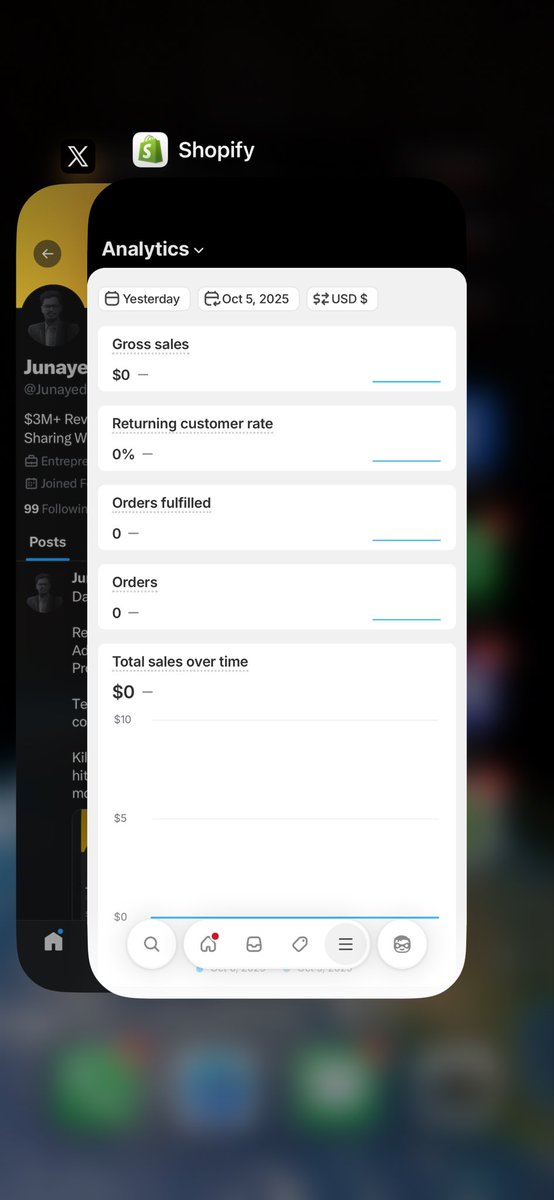The image size is (554, 1200).
Task: Open the hamburger menu in bottom bar
Action: click(346, 944)
